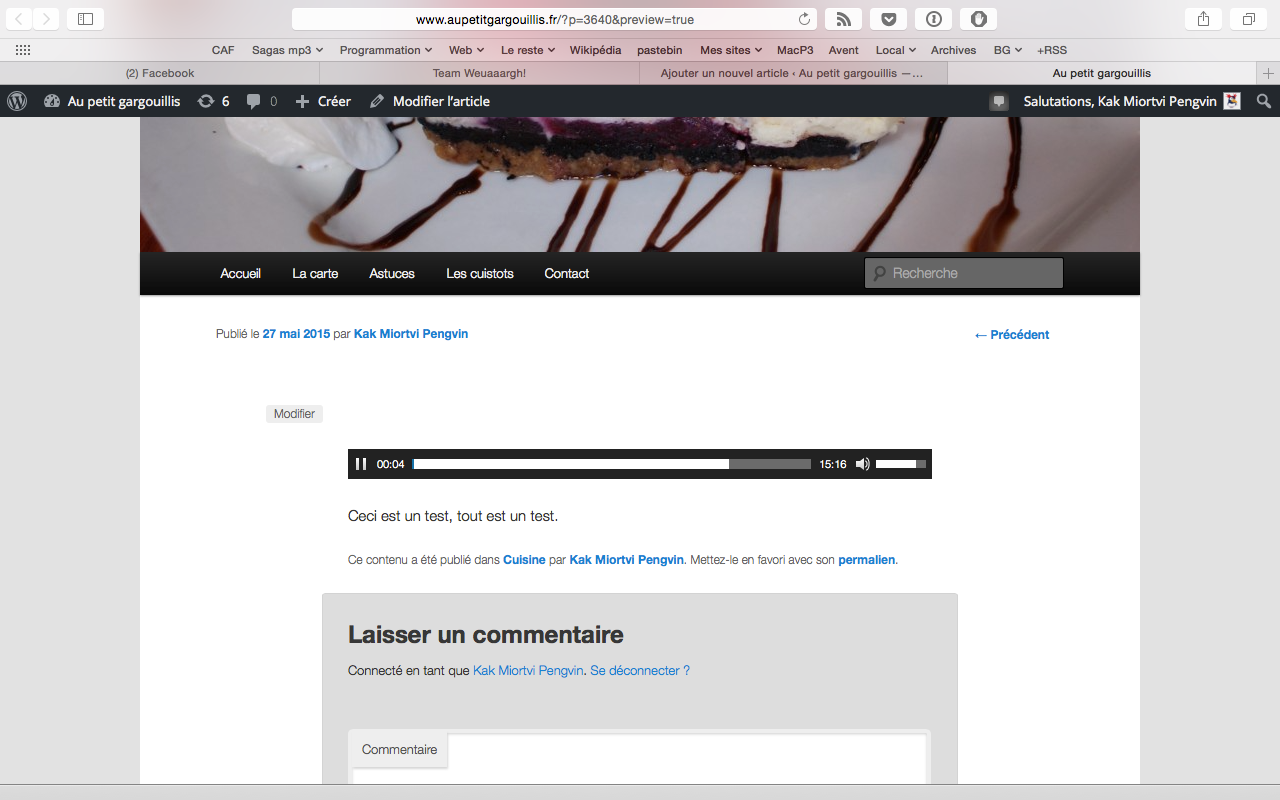
Task: Expand the Sagas mp3 bookmarks folder
Action: coord(287,50)
